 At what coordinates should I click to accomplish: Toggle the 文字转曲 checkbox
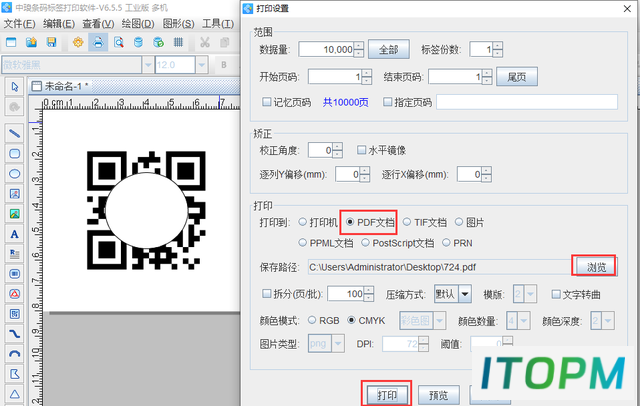click(x=556, y=294)
